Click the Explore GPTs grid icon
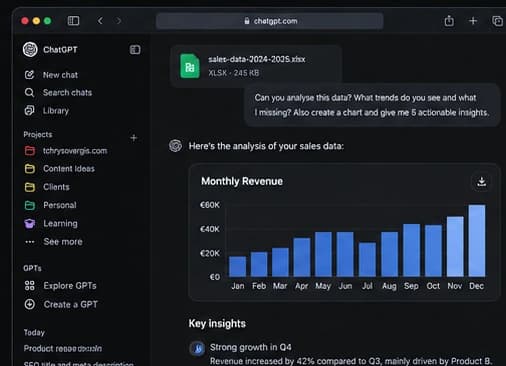Viewport: 506px width, 366px height. pyautogui.click(x=30, y=286)
